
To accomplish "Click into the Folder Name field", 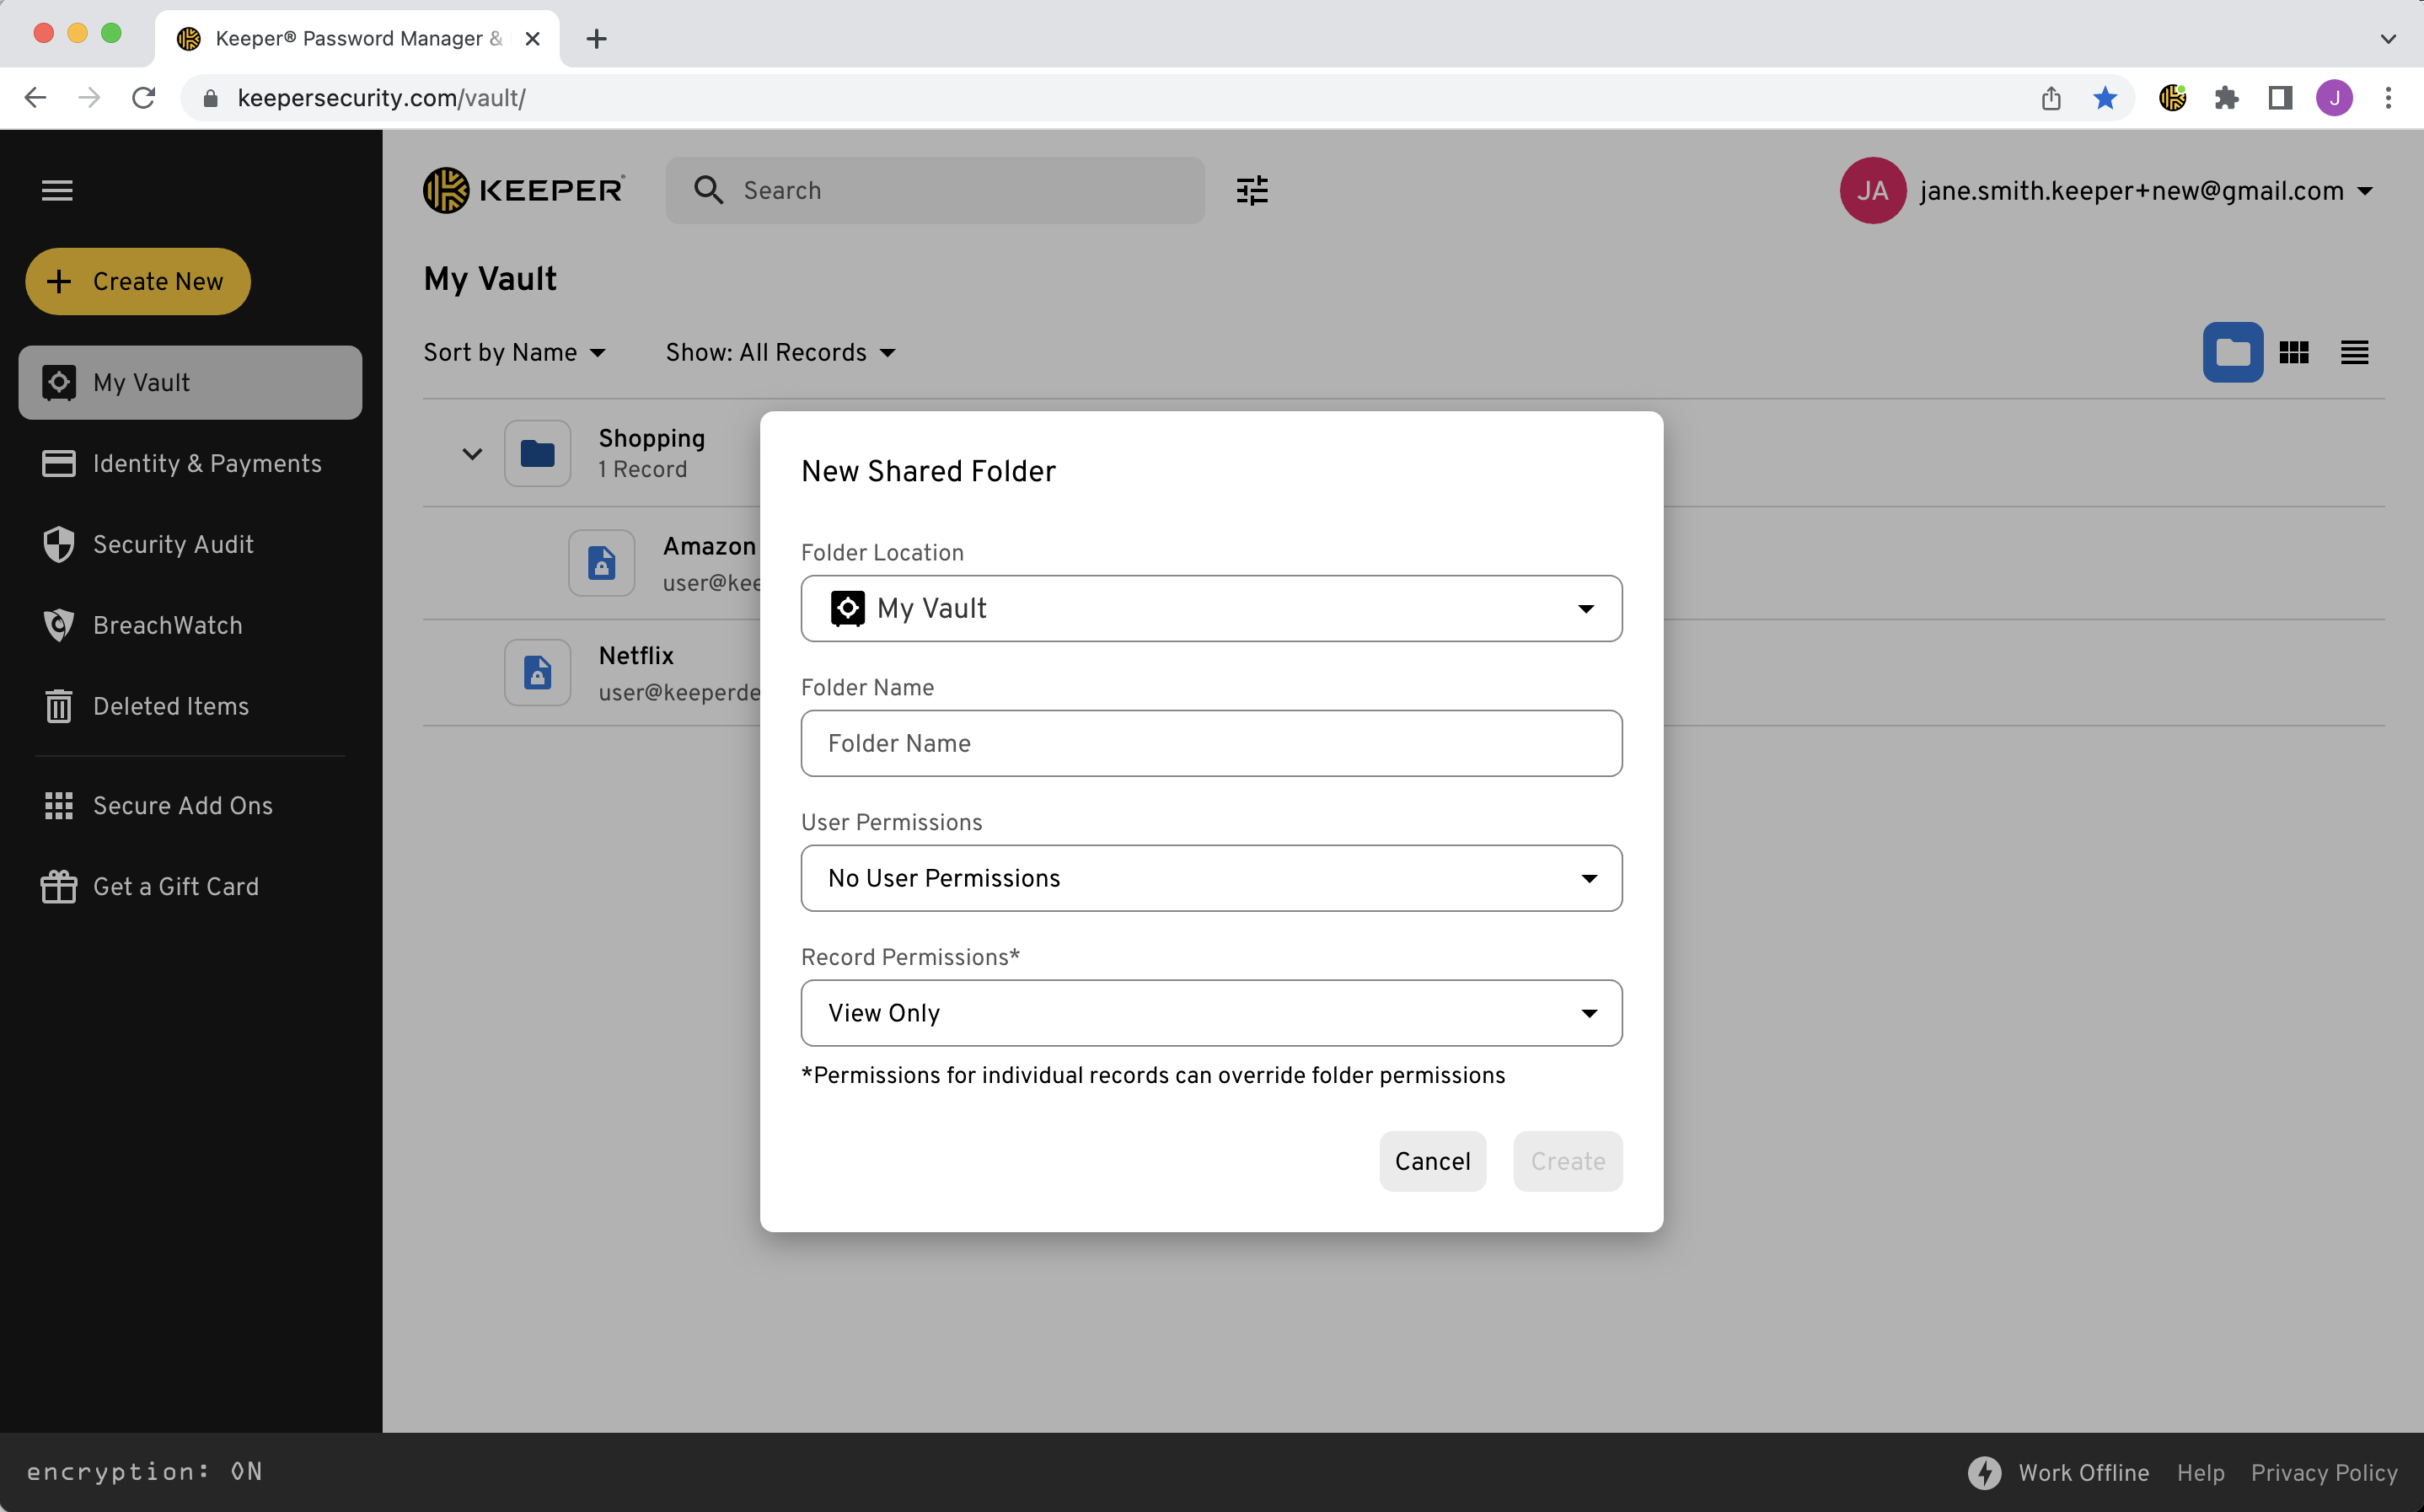I will tap(1211, 743).
